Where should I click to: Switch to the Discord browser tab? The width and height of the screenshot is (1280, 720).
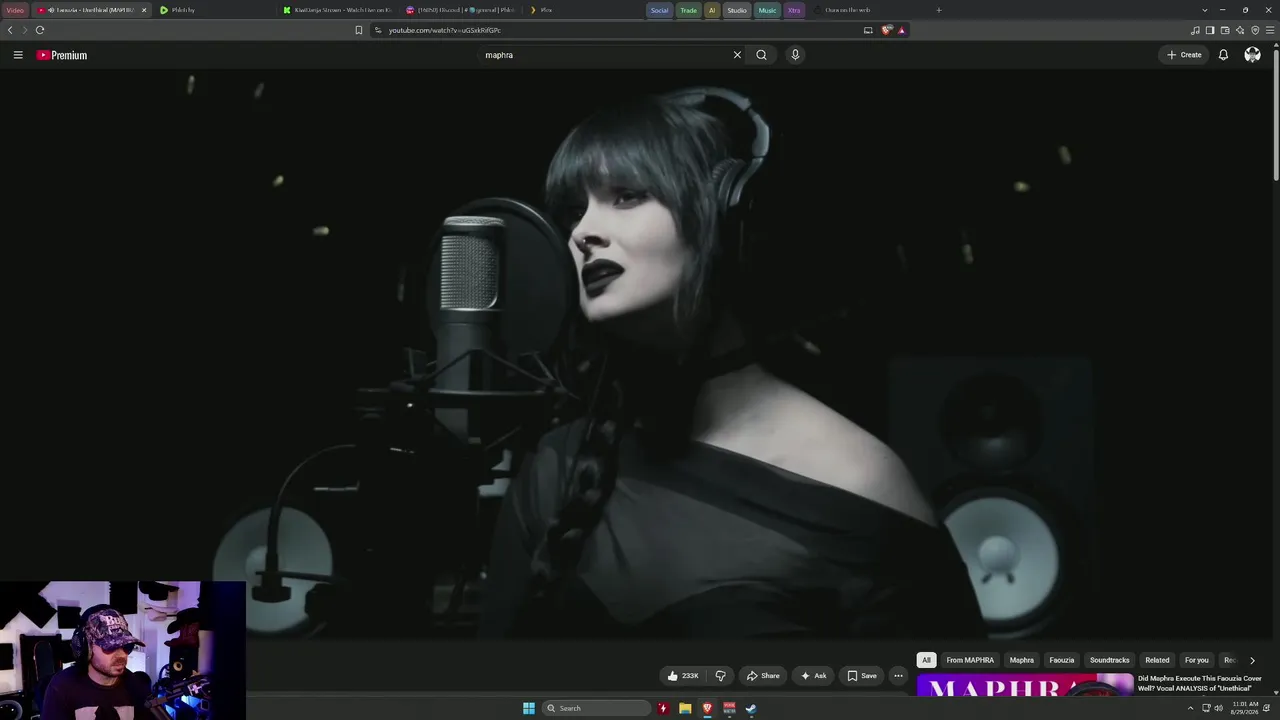pos(460,10)
